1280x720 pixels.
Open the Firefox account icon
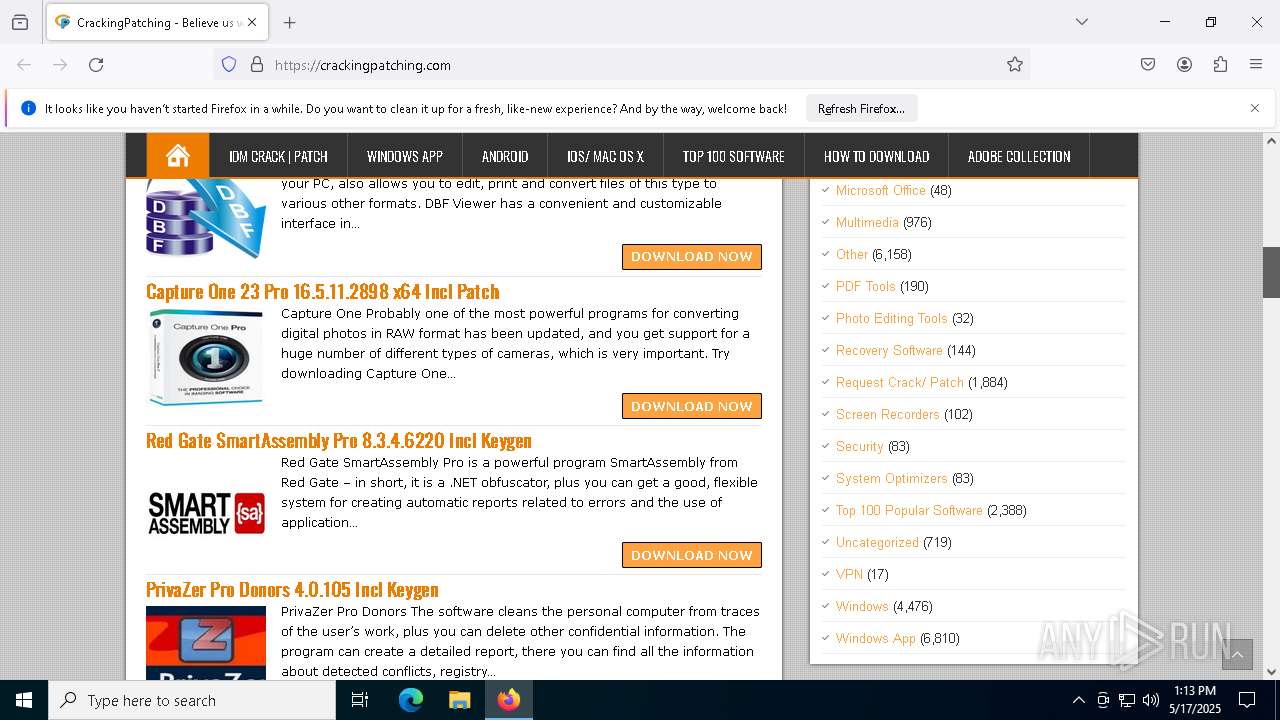click(x=1184, y=65)
